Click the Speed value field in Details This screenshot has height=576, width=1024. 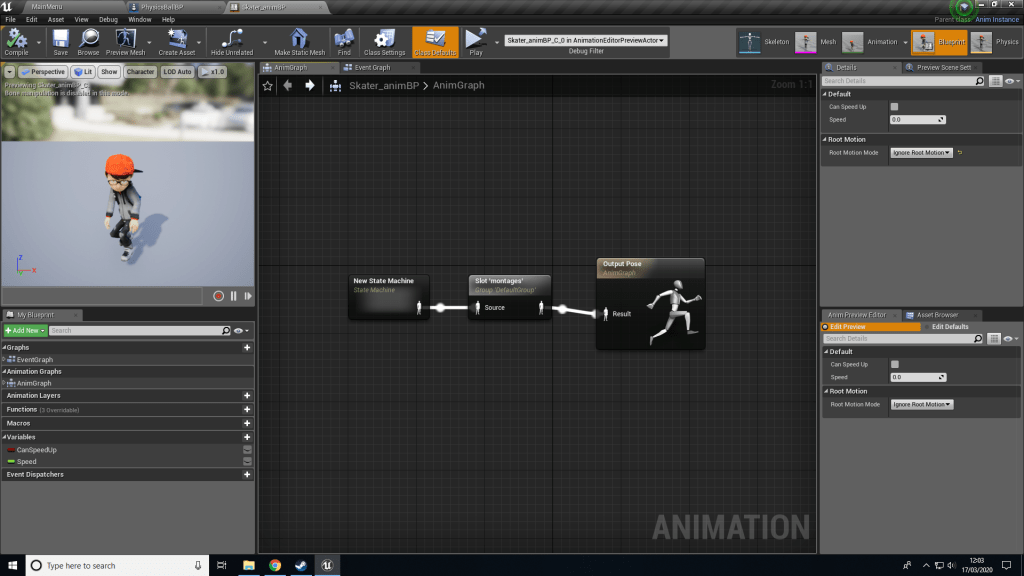918,119
